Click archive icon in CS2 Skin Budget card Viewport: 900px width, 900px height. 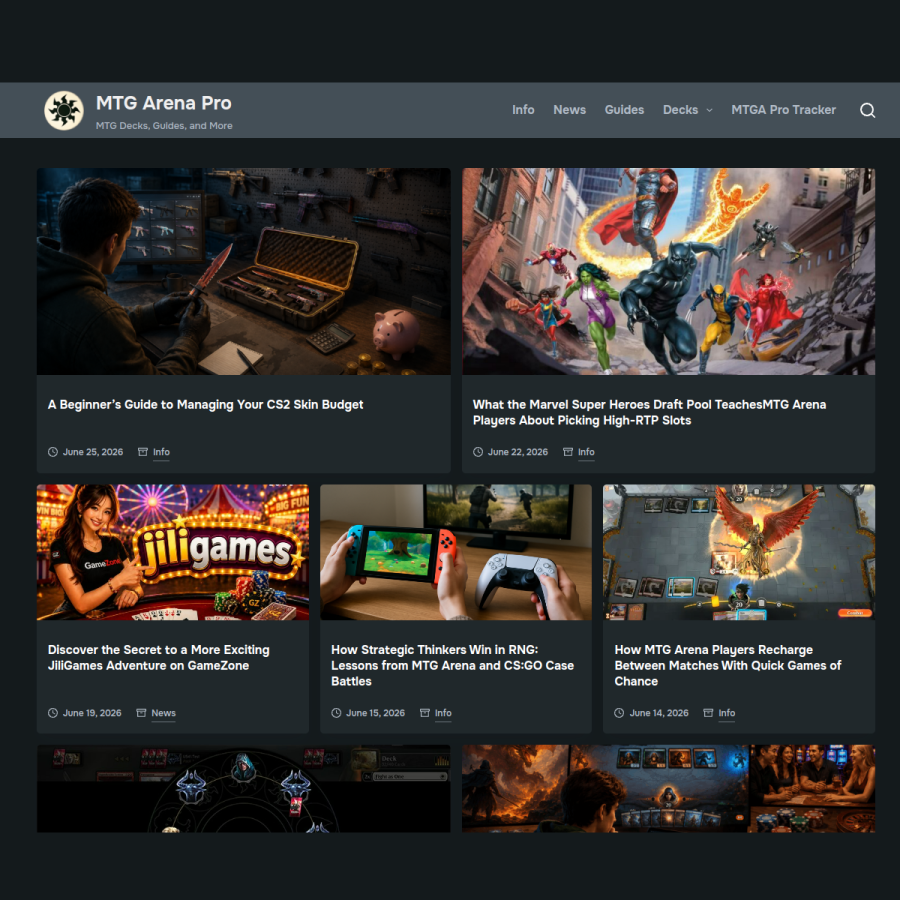point(143,452)
